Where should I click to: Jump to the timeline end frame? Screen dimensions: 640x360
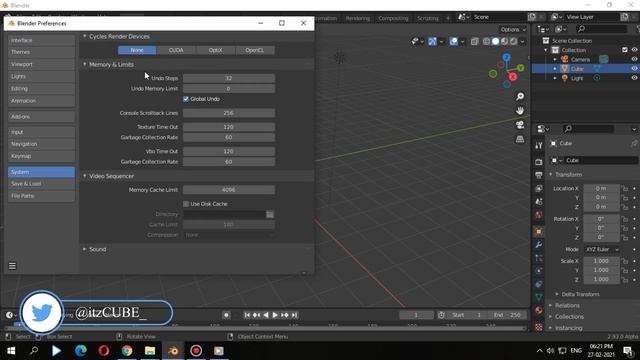(x=294, y=315)
